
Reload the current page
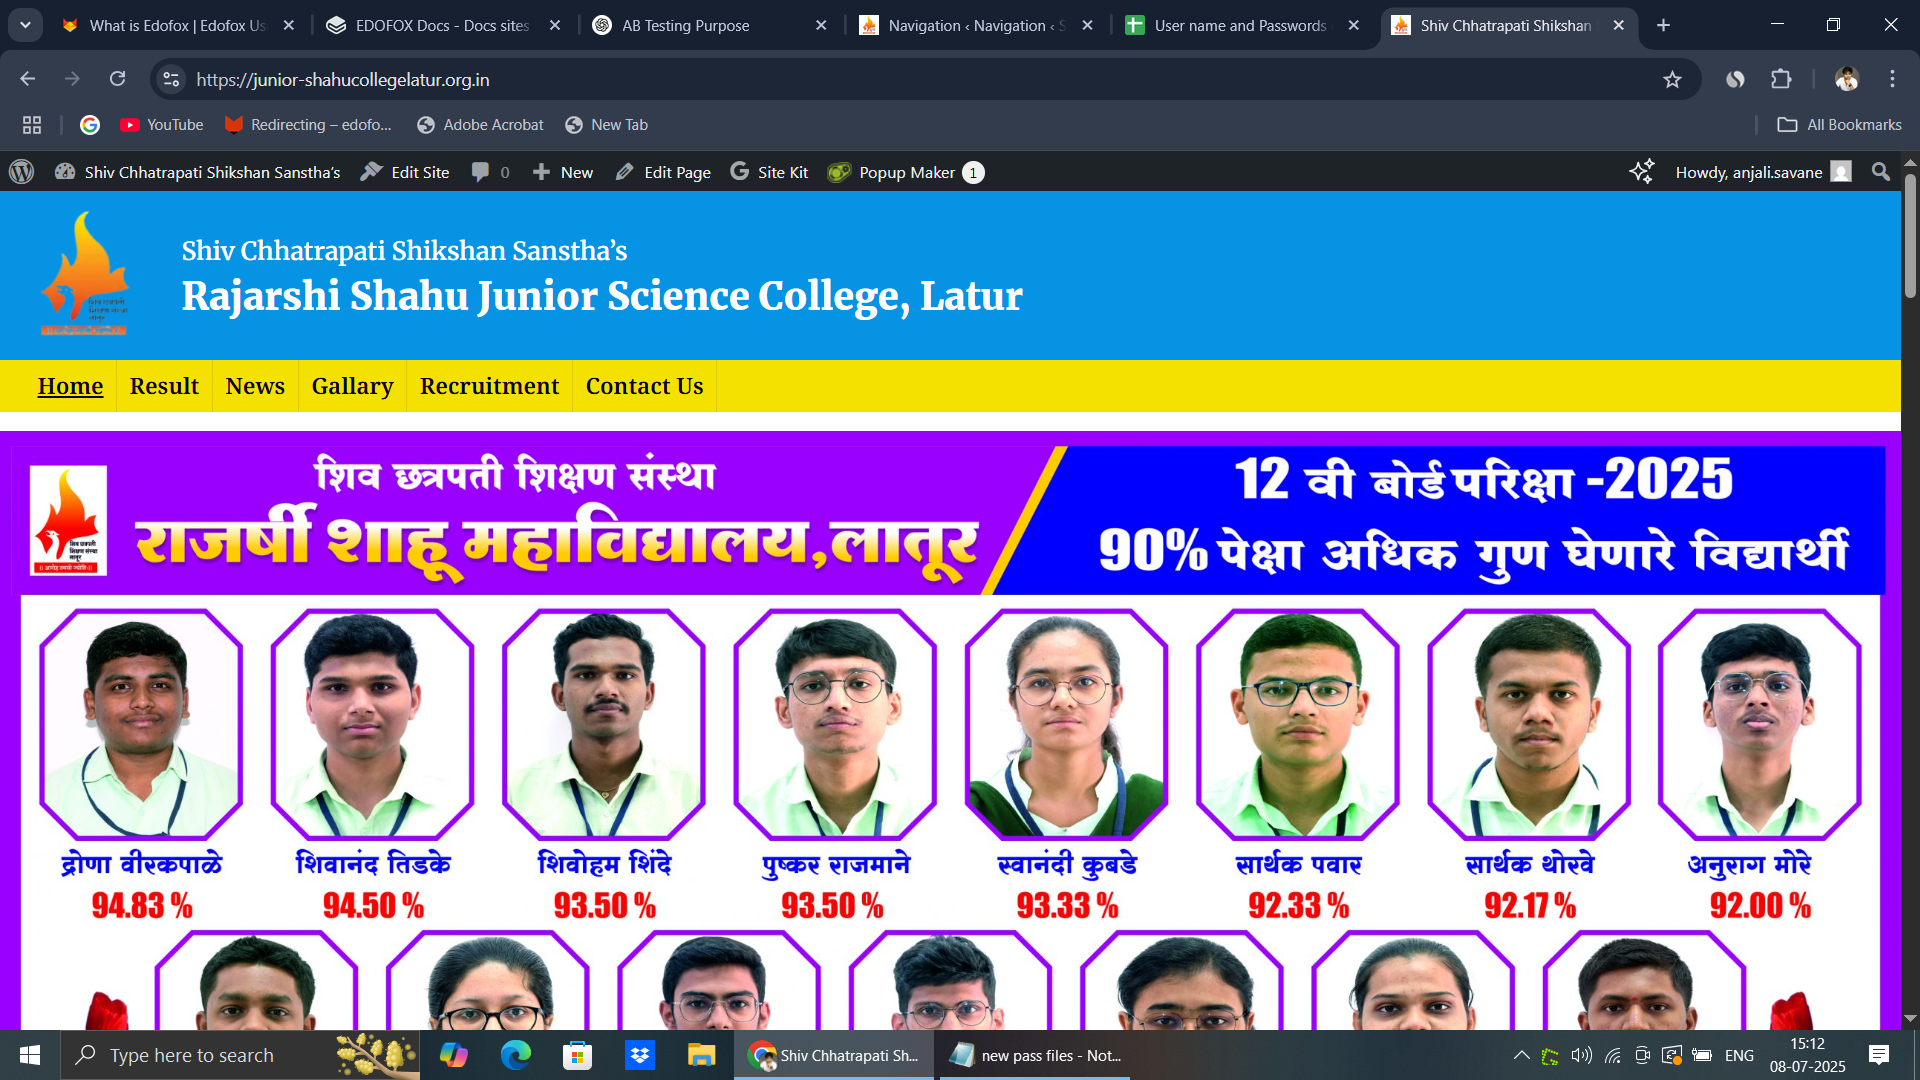[x=117, y=79]
